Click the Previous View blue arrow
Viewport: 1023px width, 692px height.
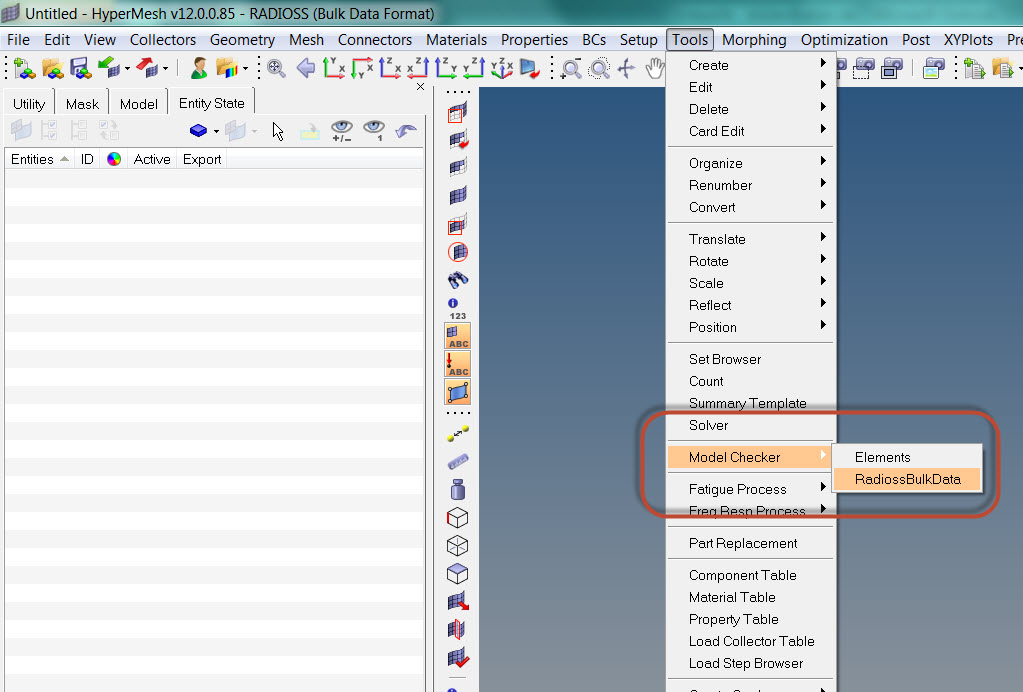click(305, 68)
